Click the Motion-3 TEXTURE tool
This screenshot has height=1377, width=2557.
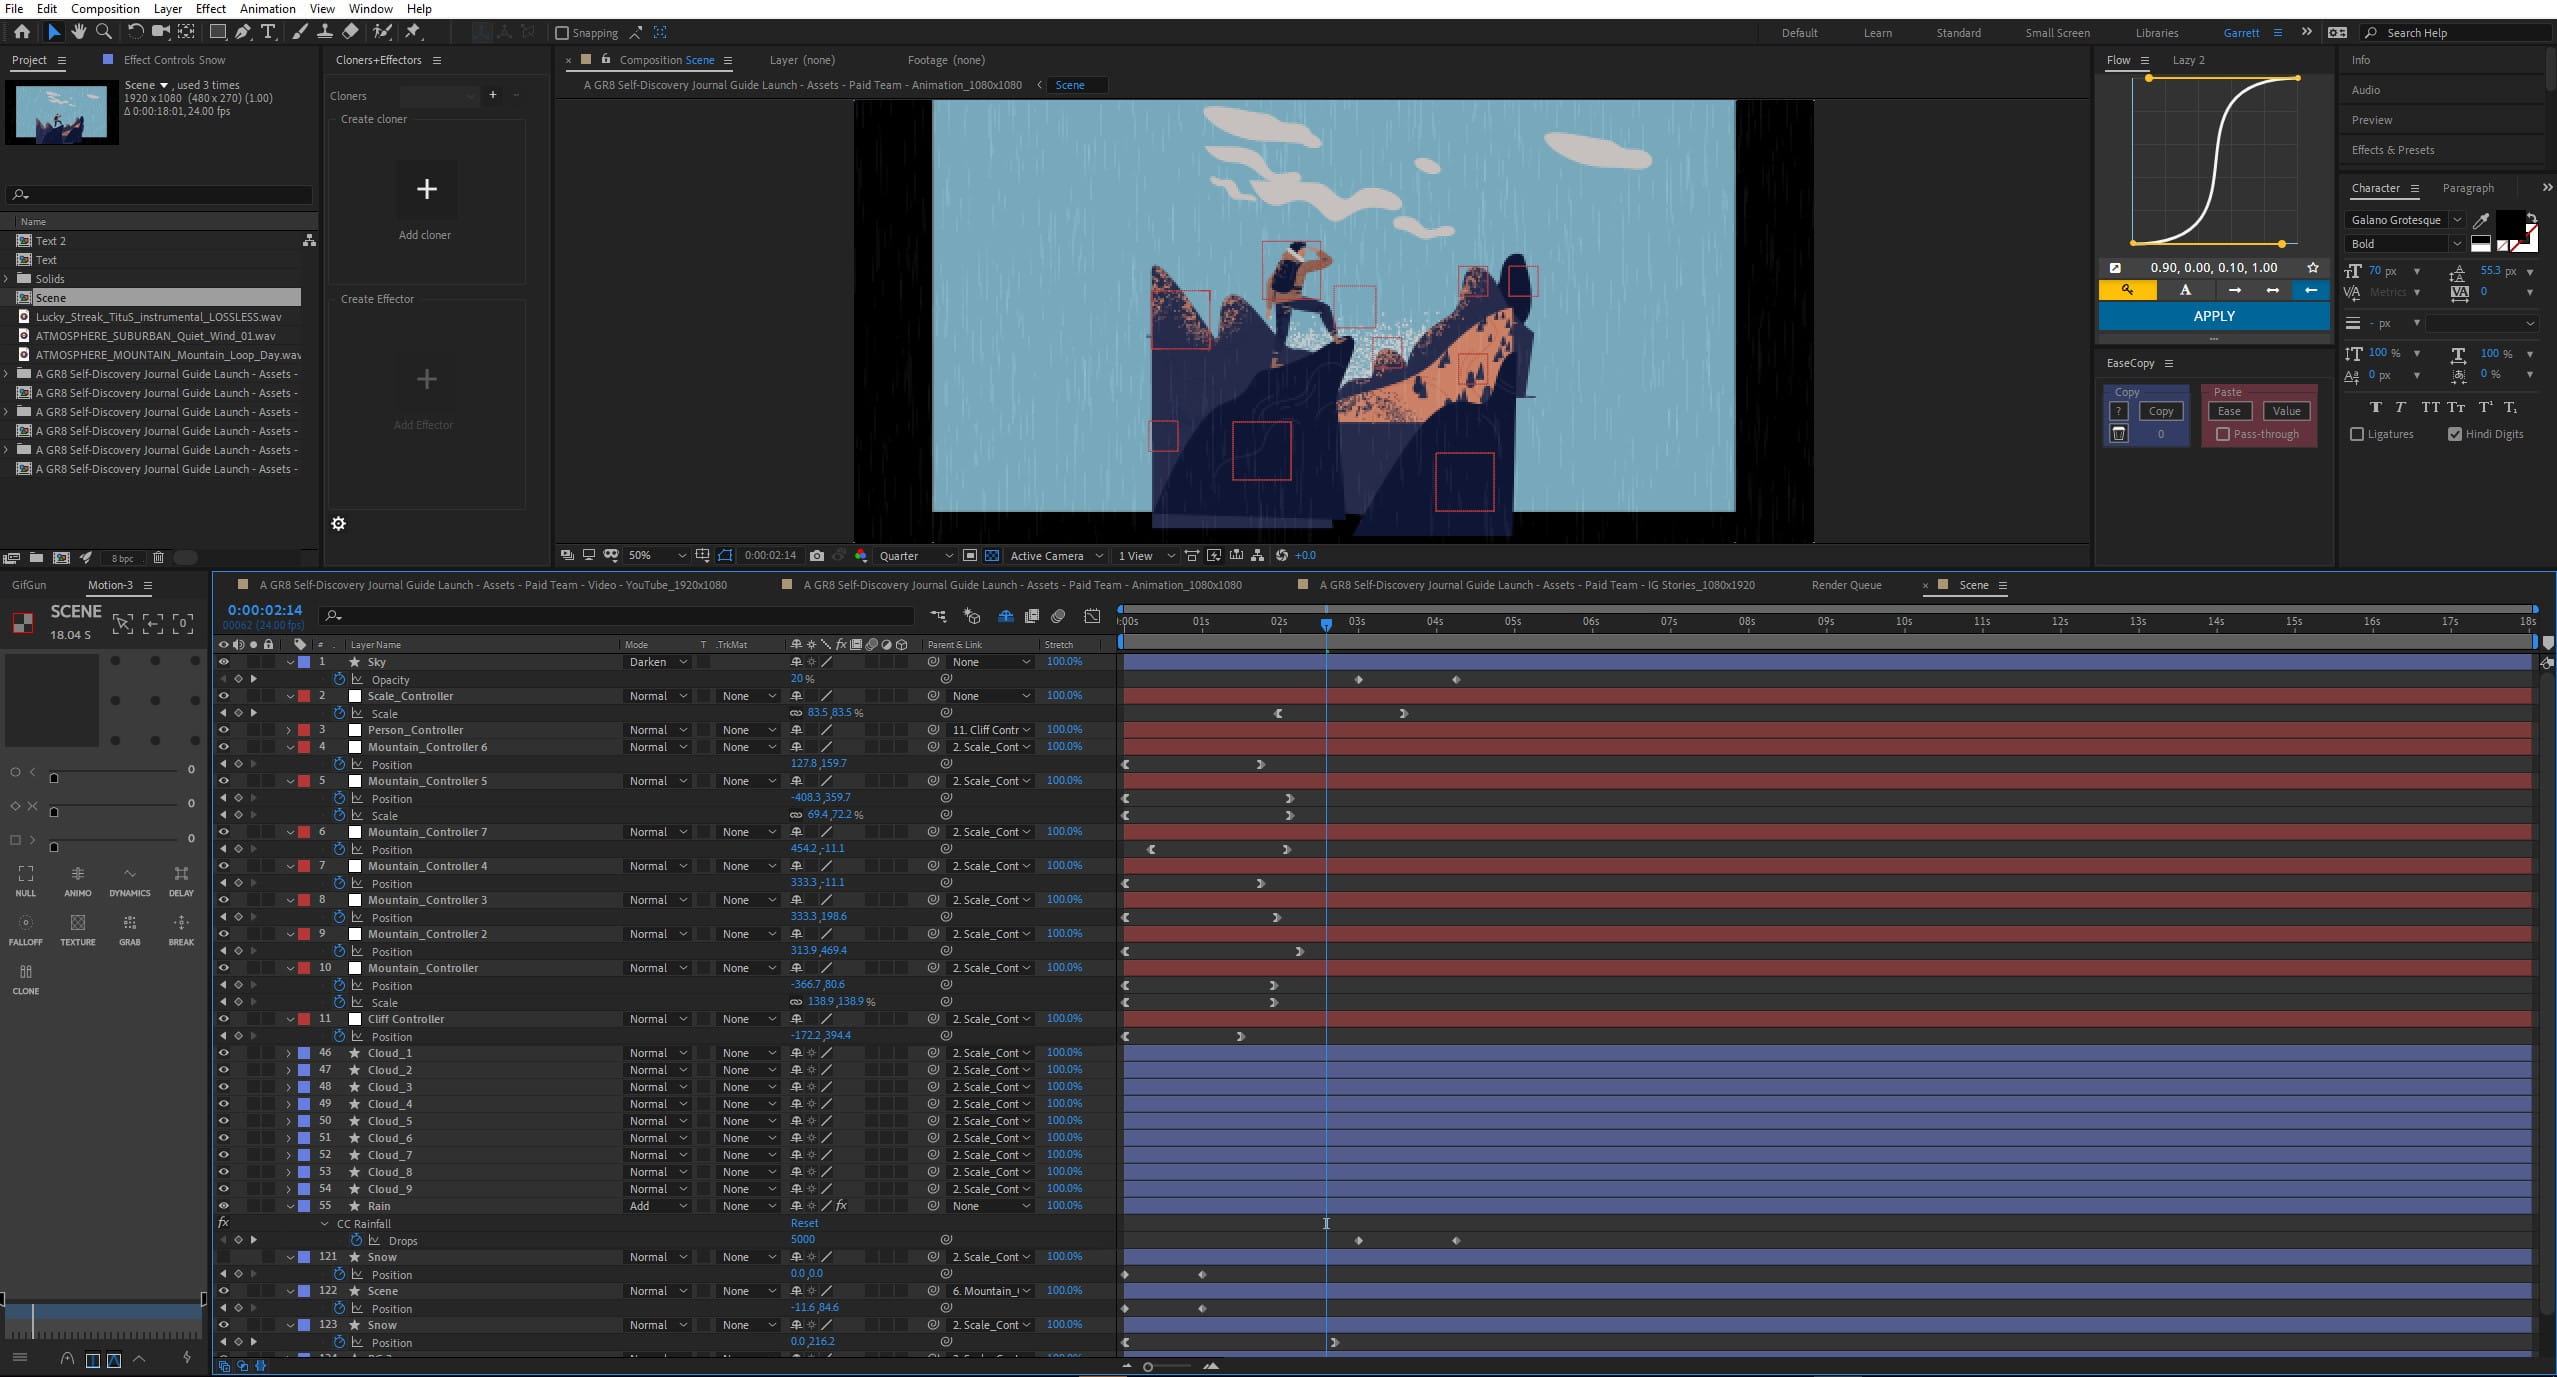pyautogui.click(x=78, y=929)
